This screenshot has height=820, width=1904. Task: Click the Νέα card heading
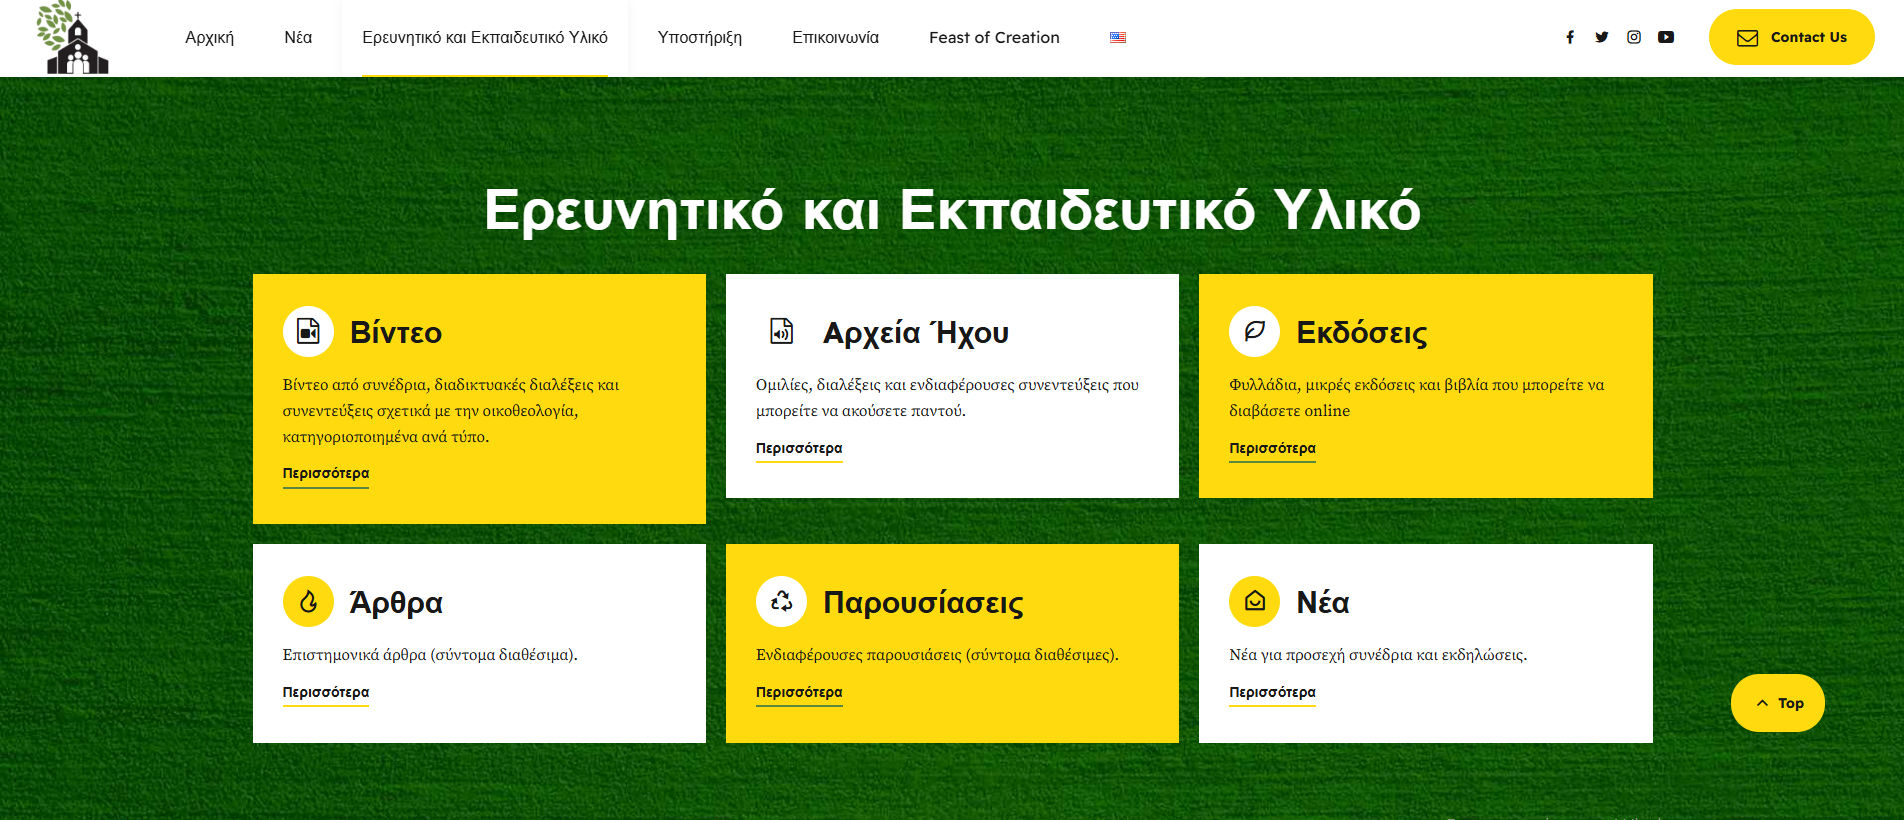1323,602
